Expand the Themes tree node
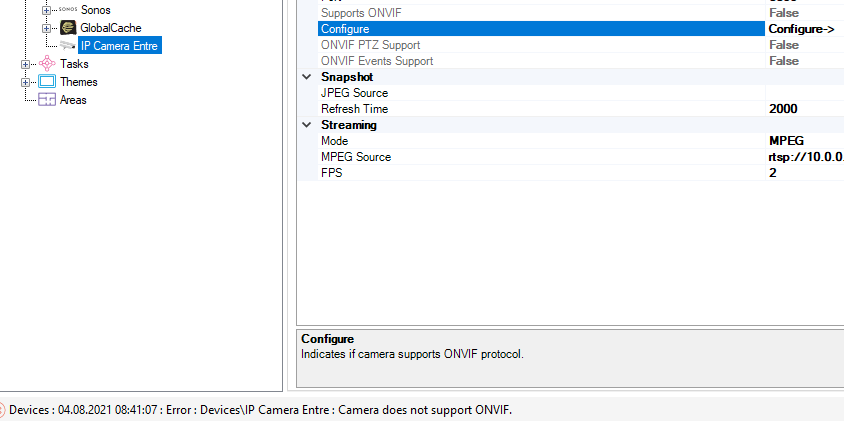844x421 pixels. pyautogui.click(x=25, y=82)
